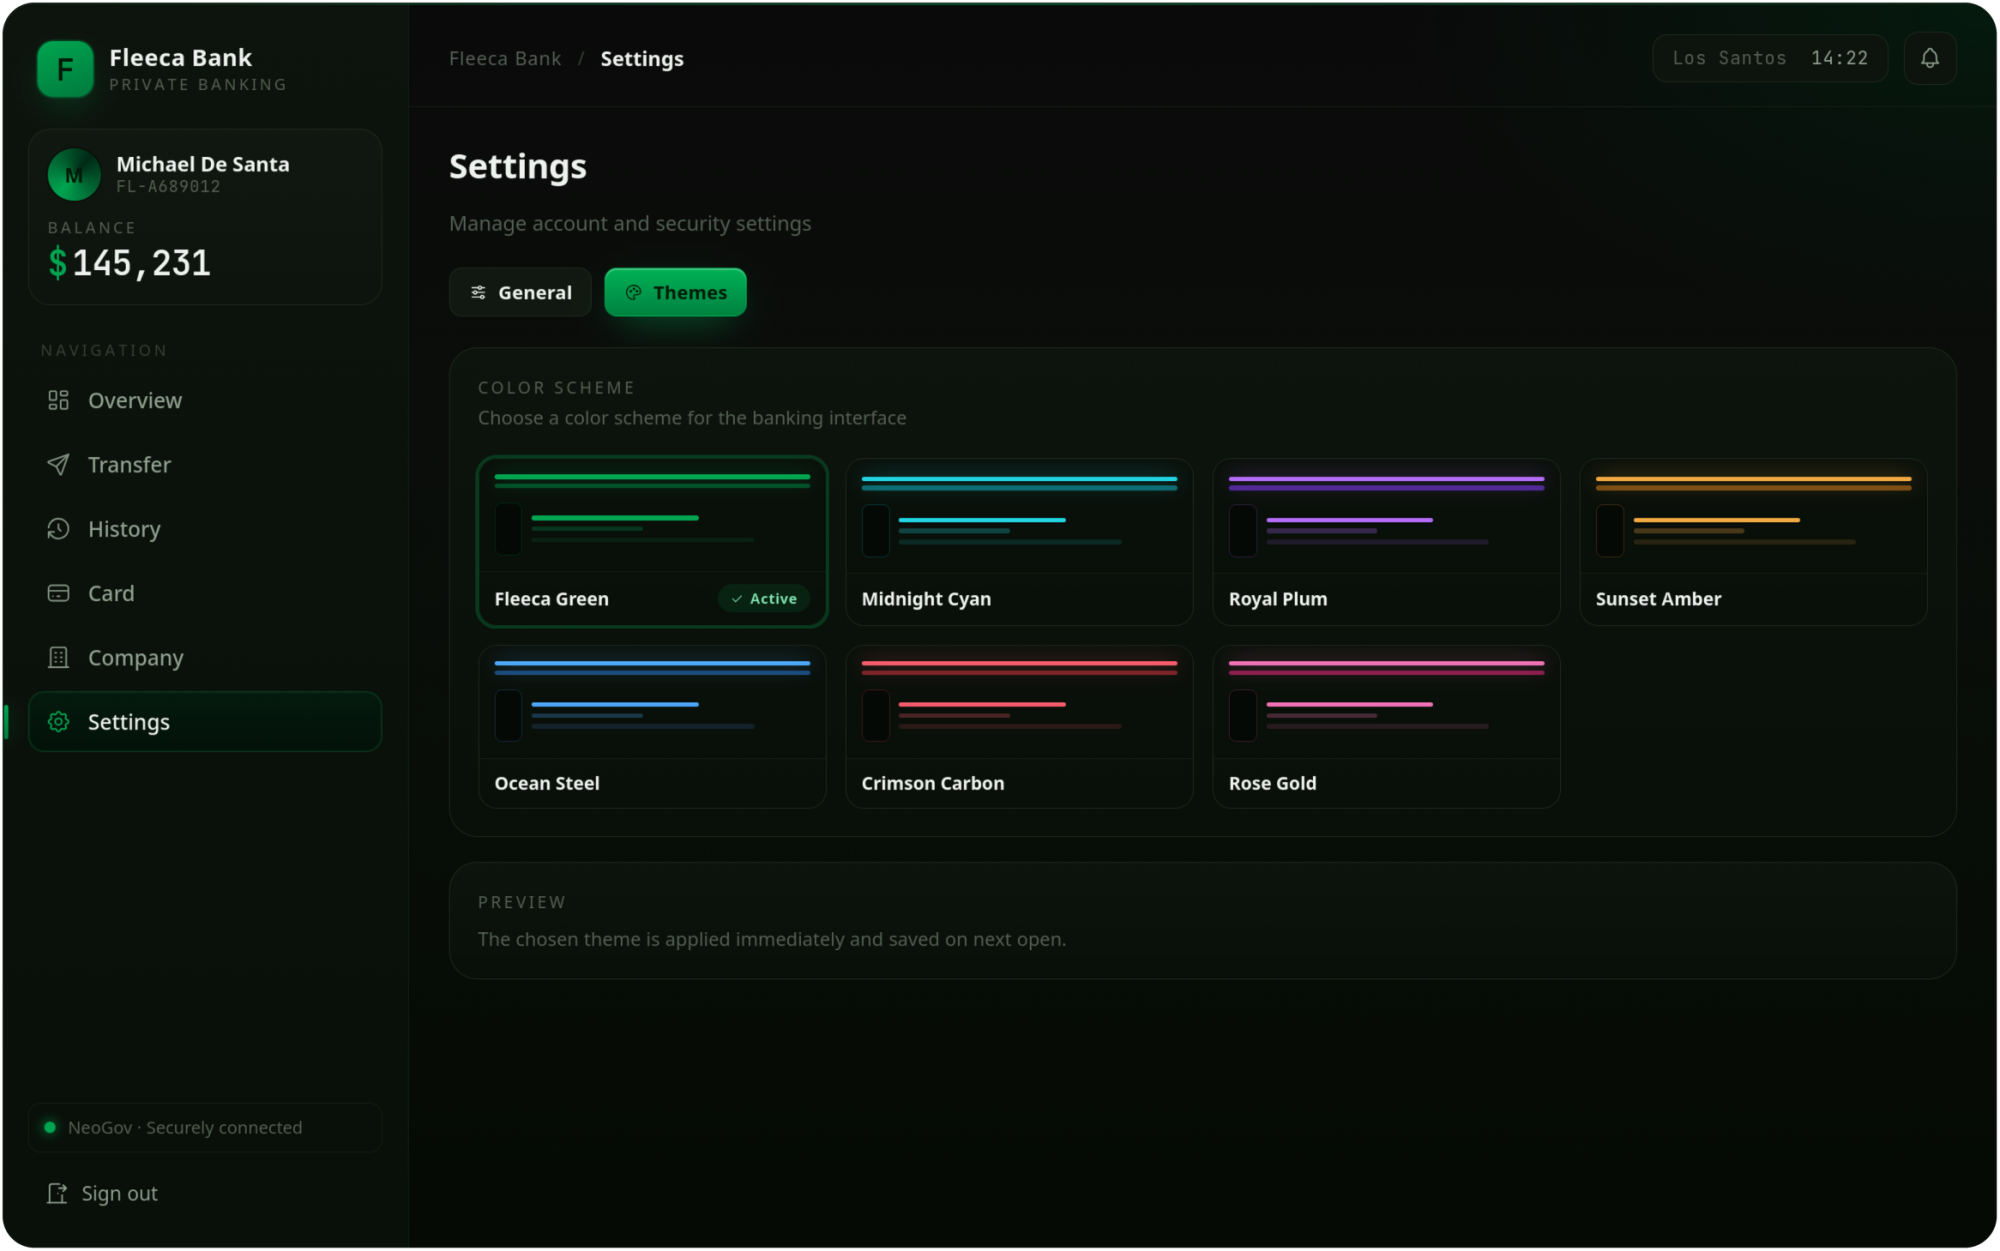2000x1251 pixels.
Task: Apply the Rose Gold theme card
Action: click(1386, 726)
